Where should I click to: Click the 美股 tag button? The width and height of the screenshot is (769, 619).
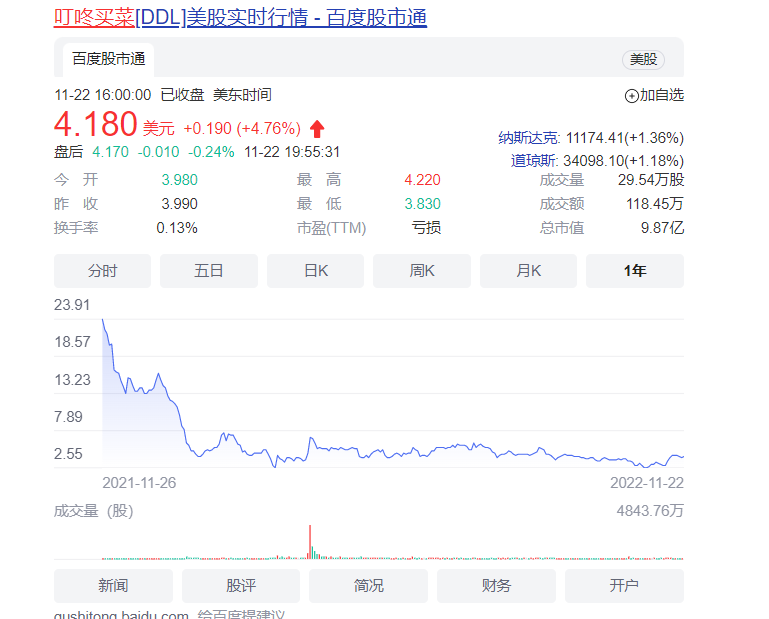[x=643, y=60]
